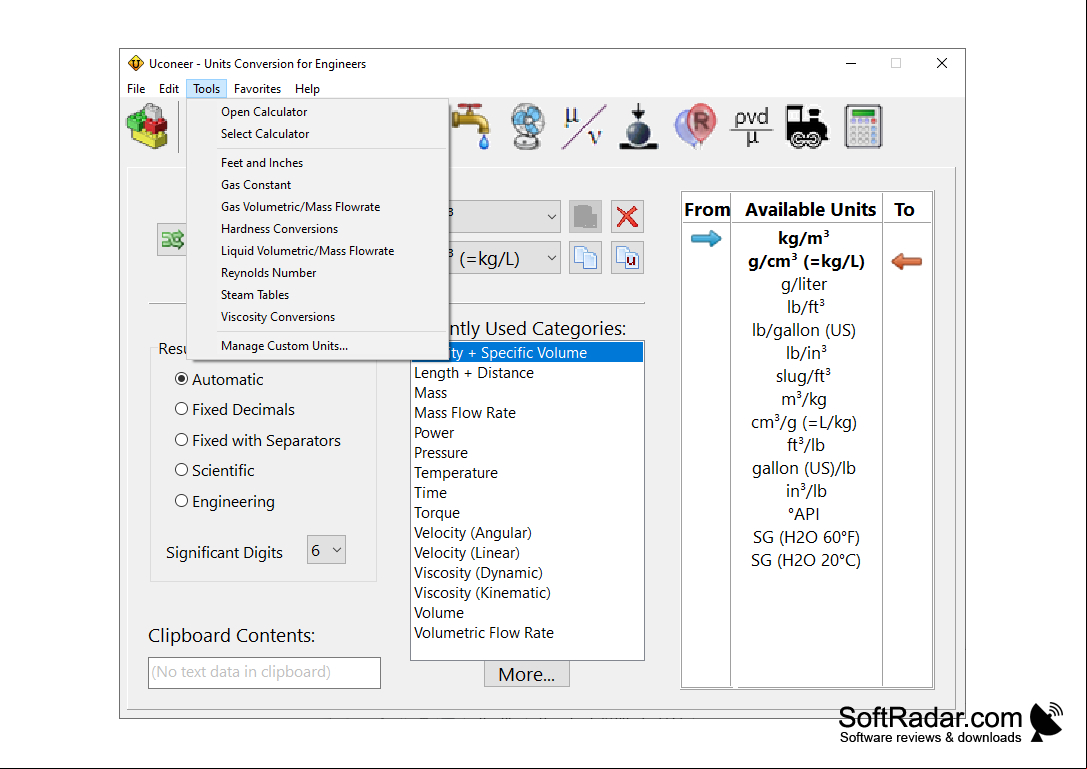The image size is (1087, 769).
Task: Open Hardness Conversions
Action: tap(318, 229)
